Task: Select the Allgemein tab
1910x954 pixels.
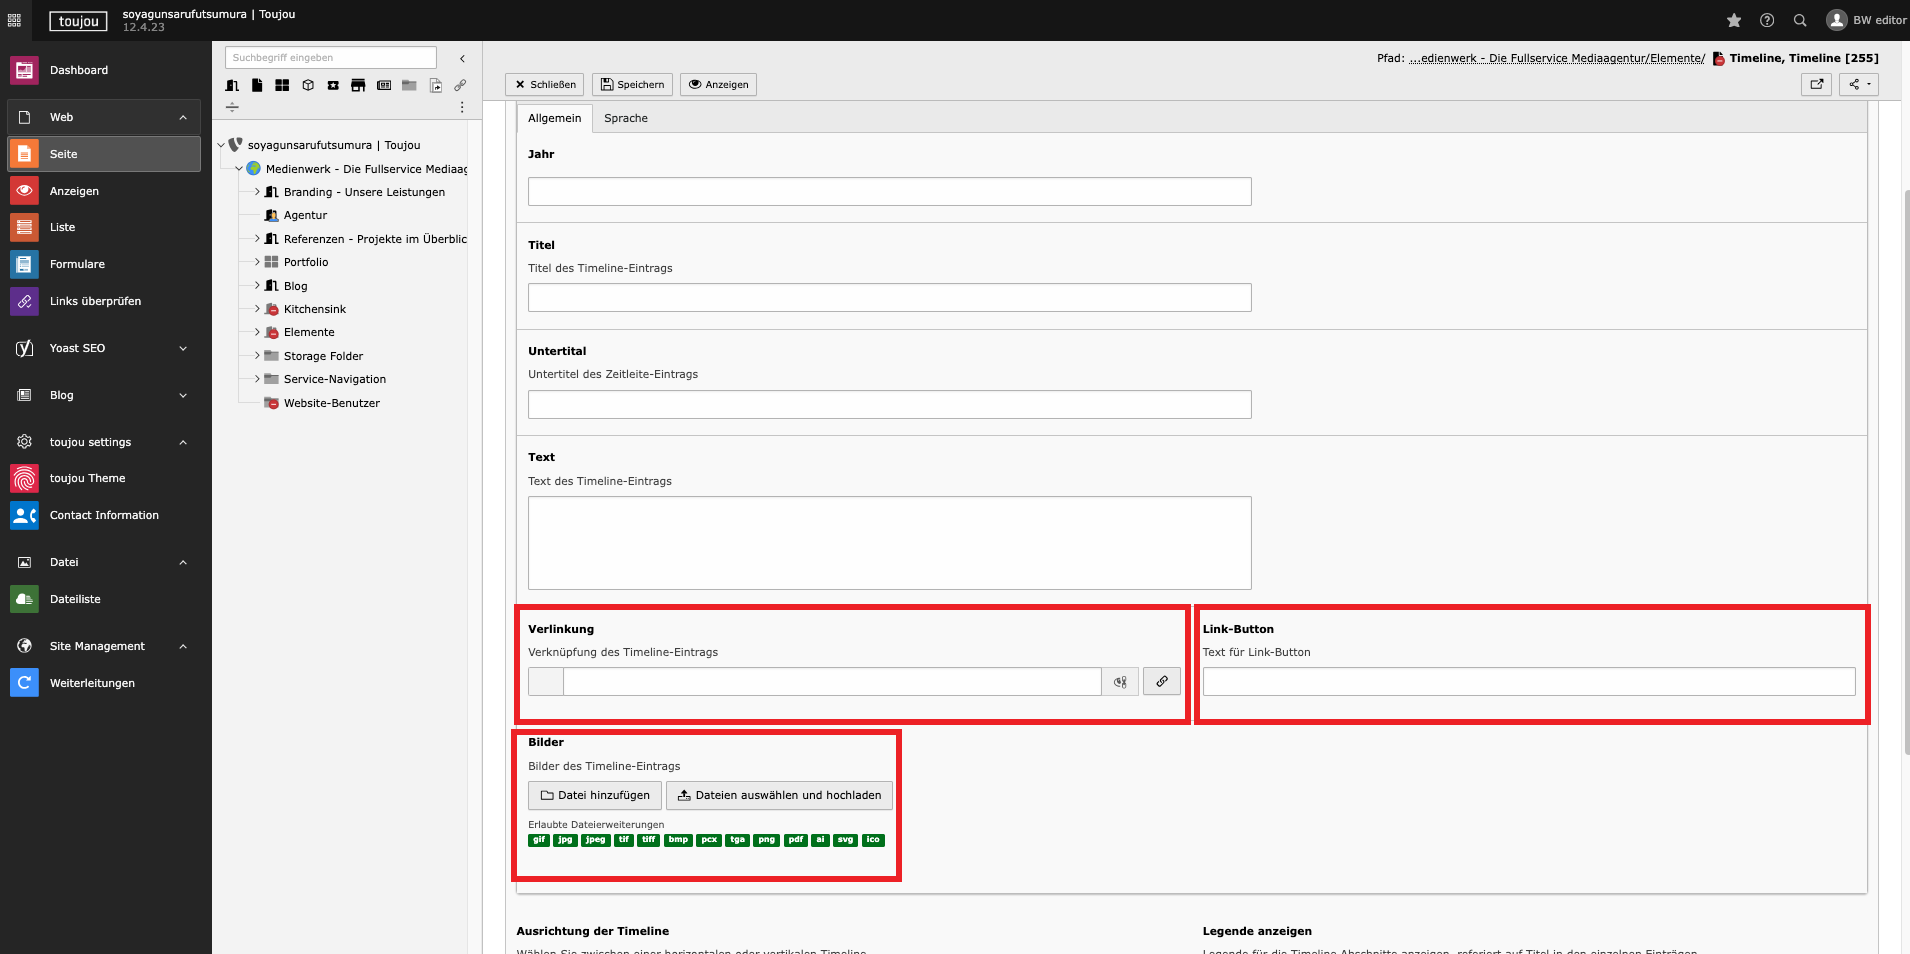Action: [554, 118]
